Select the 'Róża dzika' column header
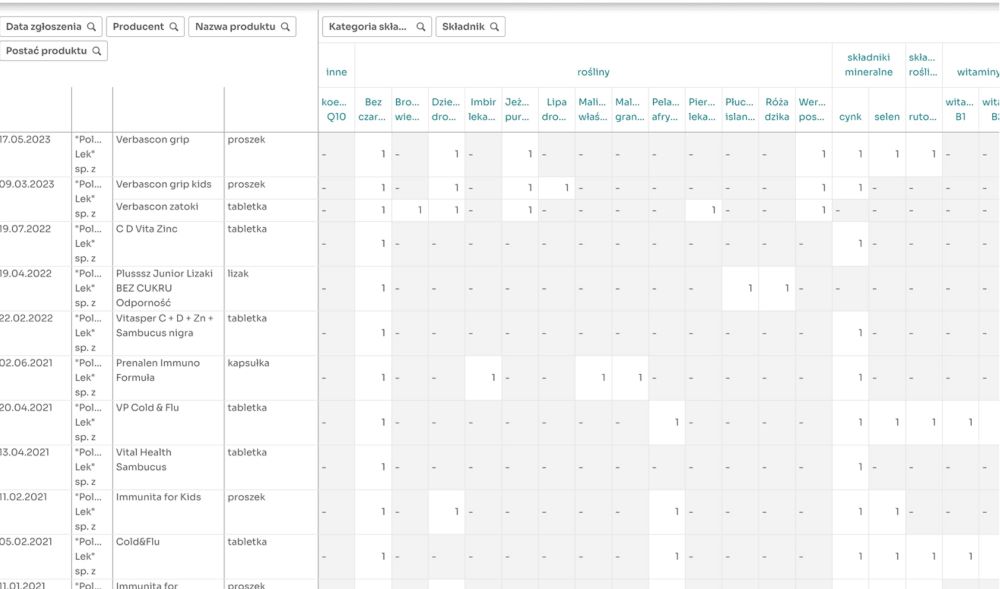The height and width of the screenshot is (589, 1000). 776,109
